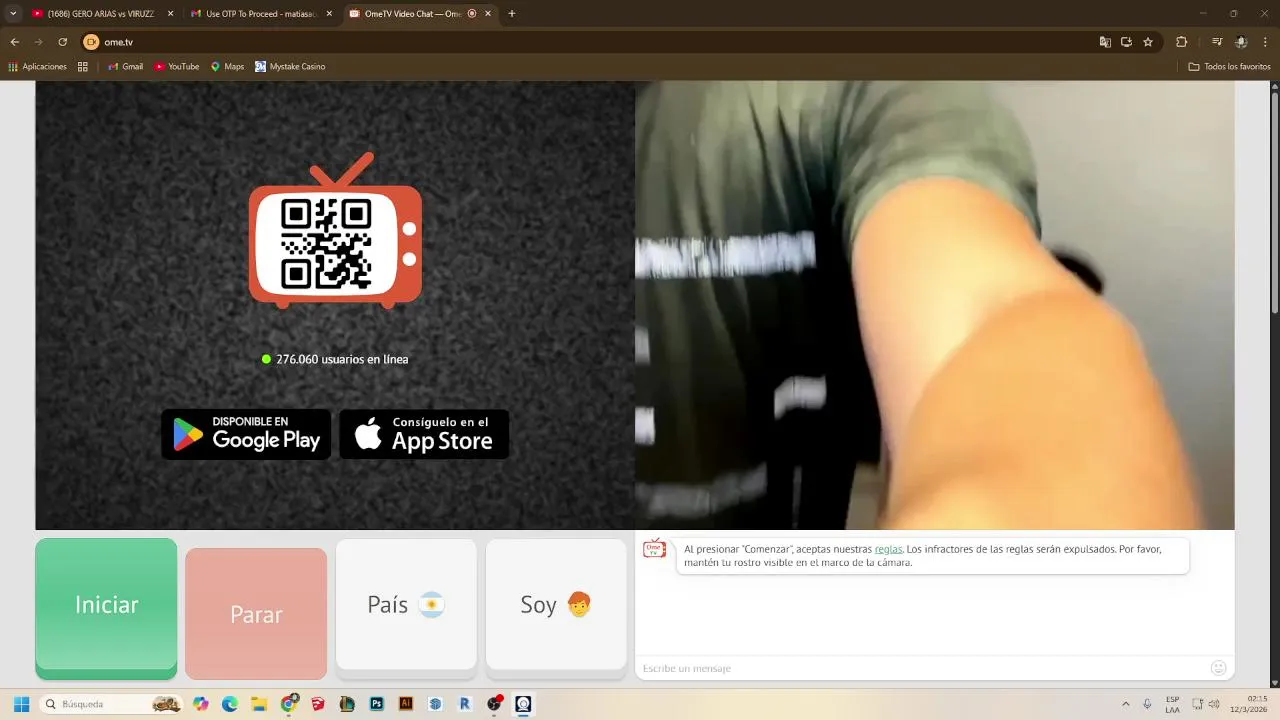Open the tab search dropdown arrow
Viewport: 1280px width, 720px height.
click(x=13, y=14)
